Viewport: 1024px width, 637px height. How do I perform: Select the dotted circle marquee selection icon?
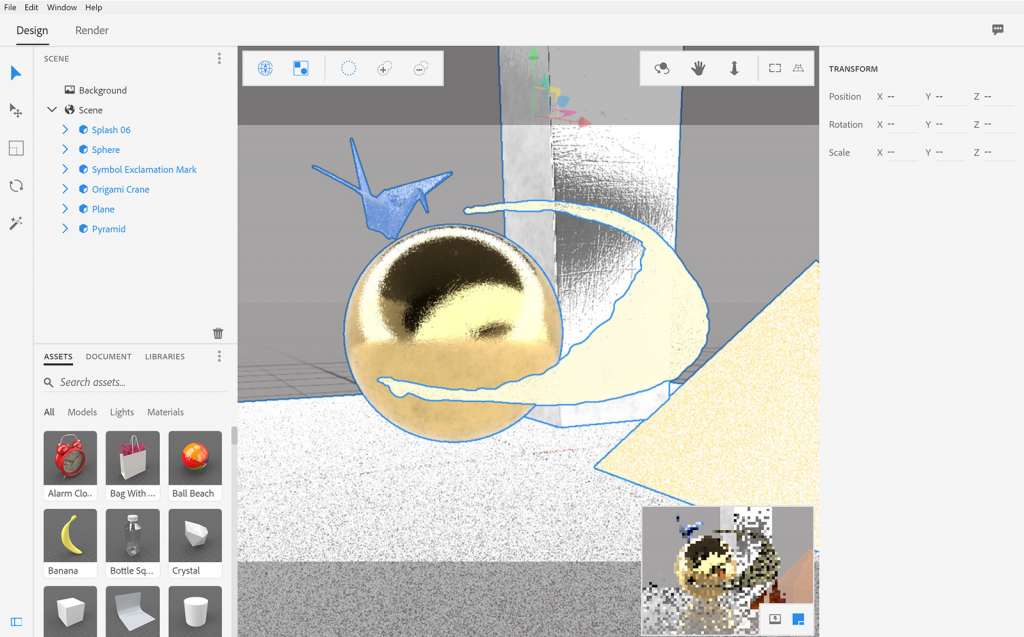(348, 68)
